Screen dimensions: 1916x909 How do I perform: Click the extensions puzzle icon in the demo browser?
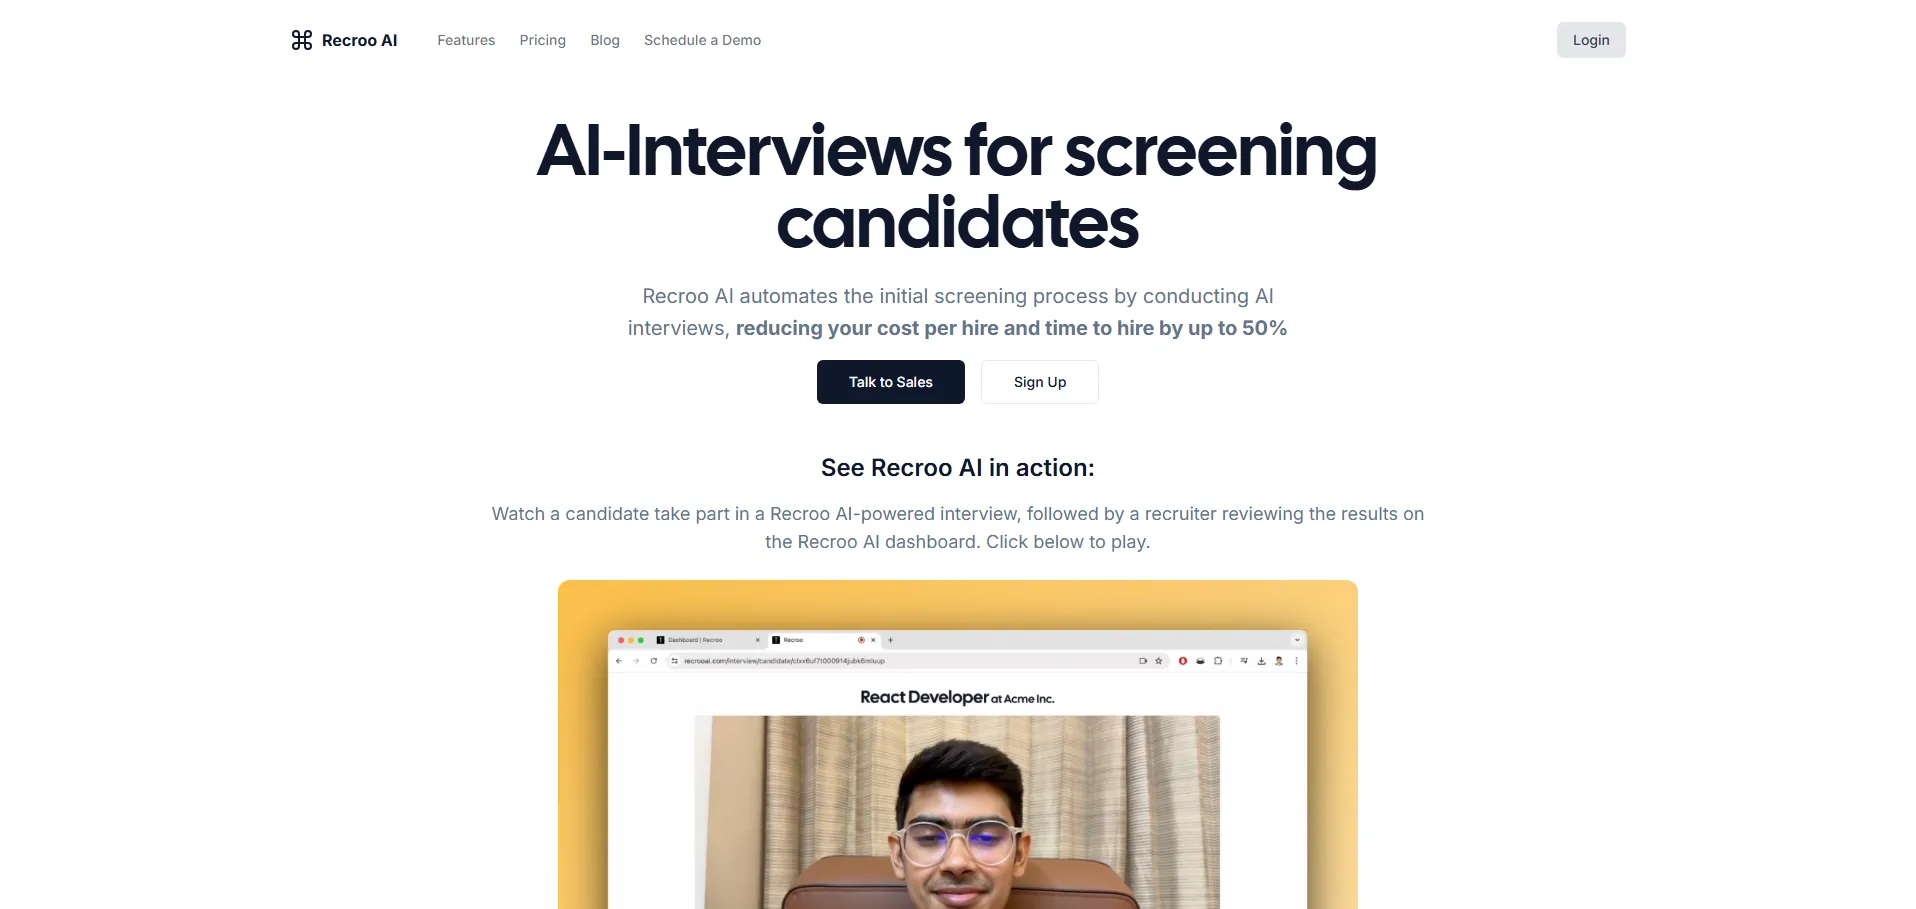click(x=1218, y=661)
